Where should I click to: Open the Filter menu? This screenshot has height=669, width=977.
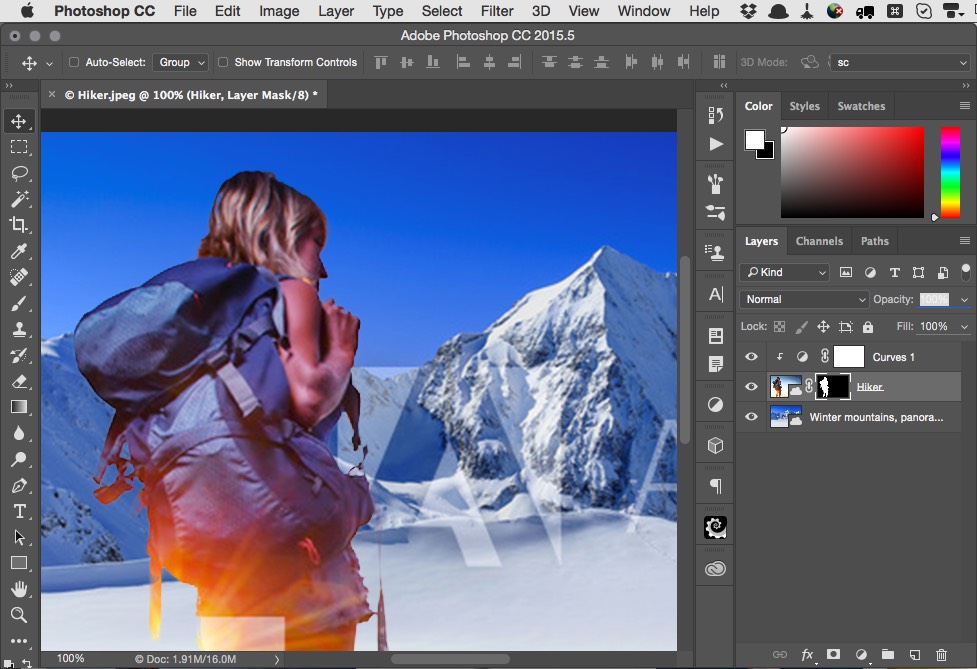pyautogui.click(x=497, y=11)
